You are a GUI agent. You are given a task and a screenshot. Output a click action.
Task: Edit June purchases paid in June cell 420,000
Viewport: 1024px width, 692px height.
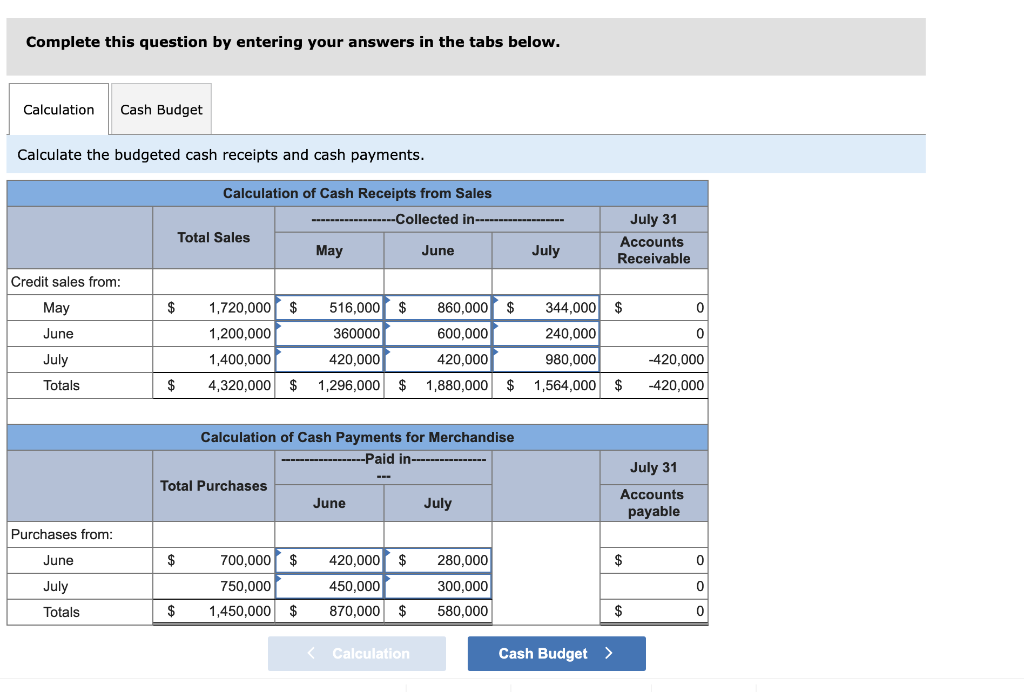click(340, 560)
